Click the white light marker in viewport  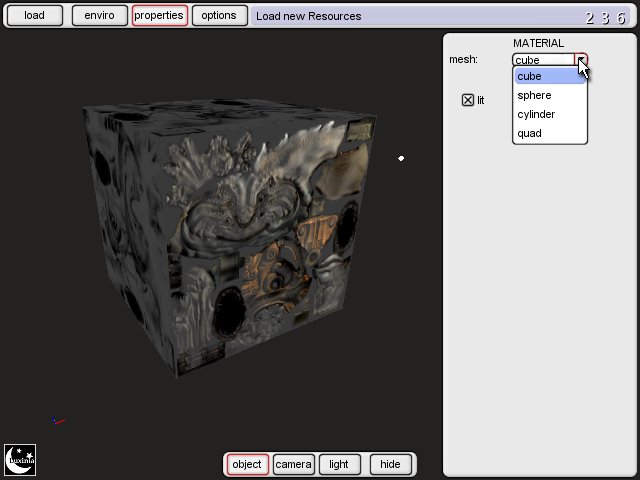point(401,158)
